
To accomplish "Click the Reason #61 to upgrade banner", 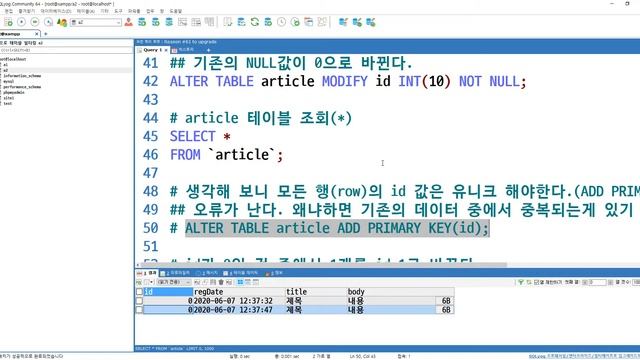I will (176, 42).
